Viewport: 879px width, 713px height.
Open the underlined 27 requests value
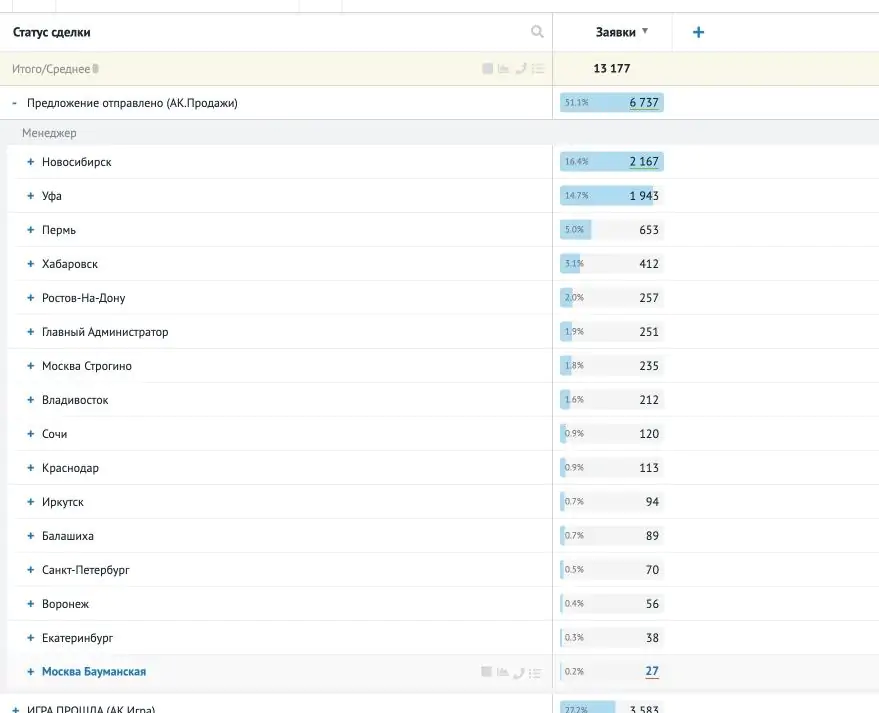652,672
